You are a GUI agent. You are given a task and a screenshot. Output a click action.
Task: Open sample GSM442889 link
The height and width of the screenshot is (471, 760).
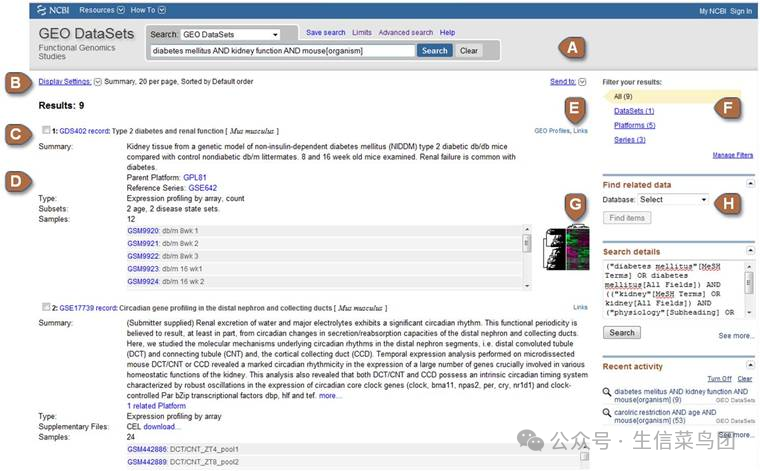coord(147,462)
